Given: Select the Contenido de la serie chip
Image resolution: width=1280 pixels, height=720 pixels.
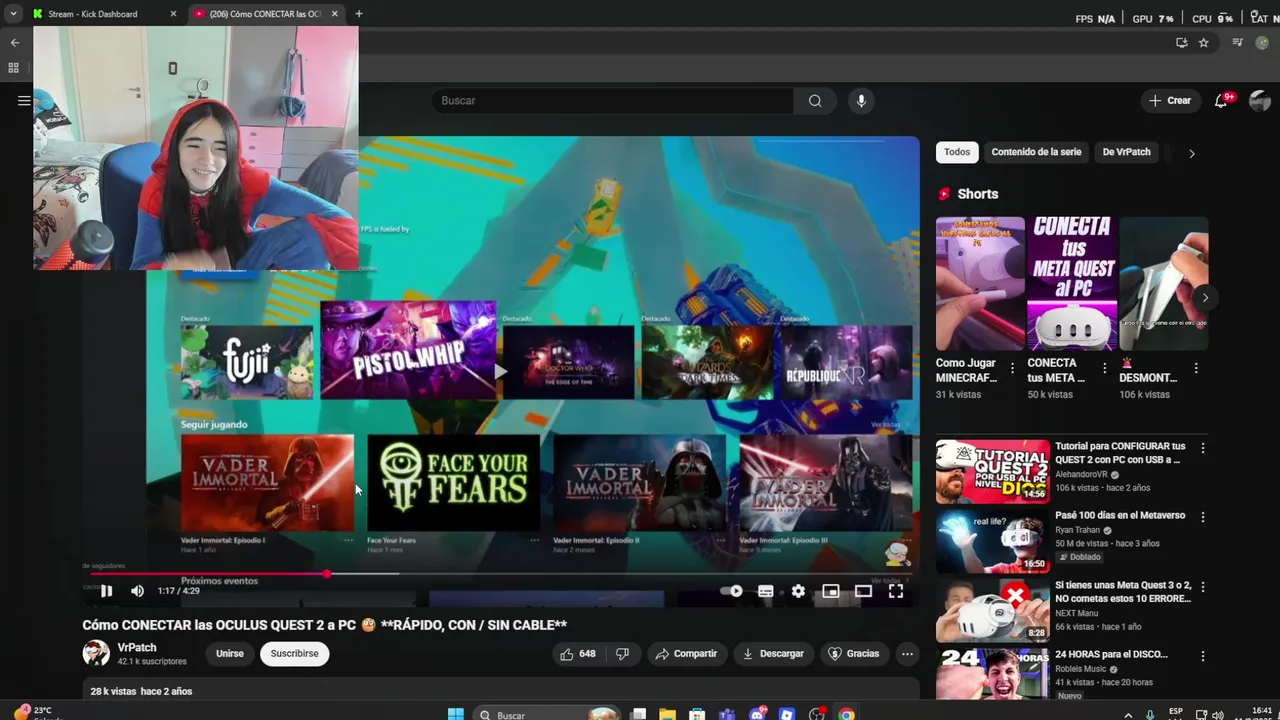Looking at the screenshot, I should click(x=1036, y=152).
